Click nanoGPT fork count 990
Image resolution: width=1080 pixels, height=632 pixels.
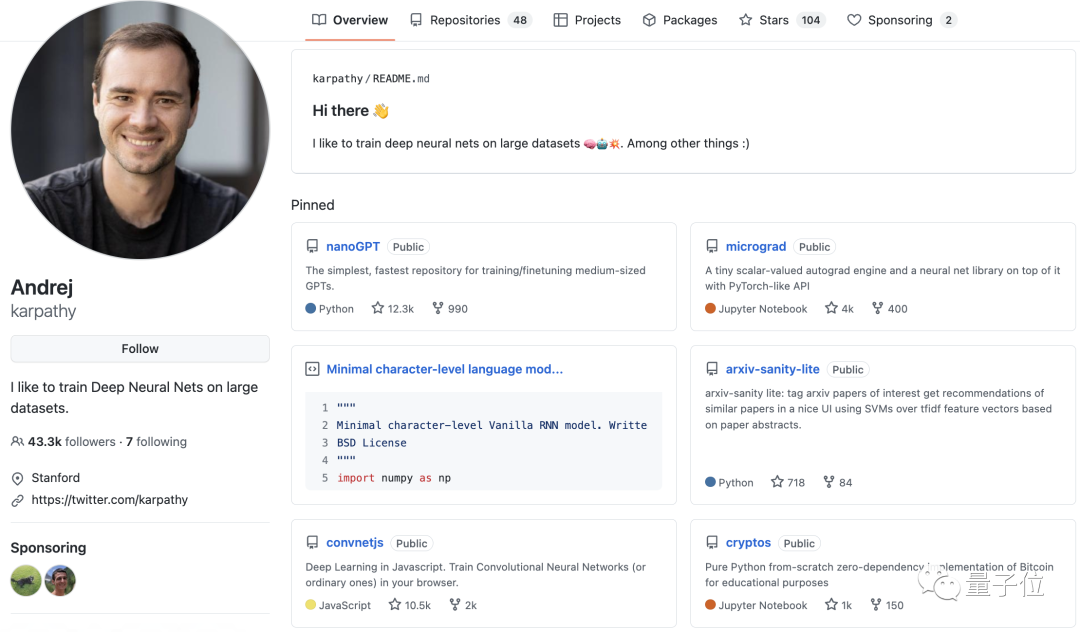click(450, 308)
